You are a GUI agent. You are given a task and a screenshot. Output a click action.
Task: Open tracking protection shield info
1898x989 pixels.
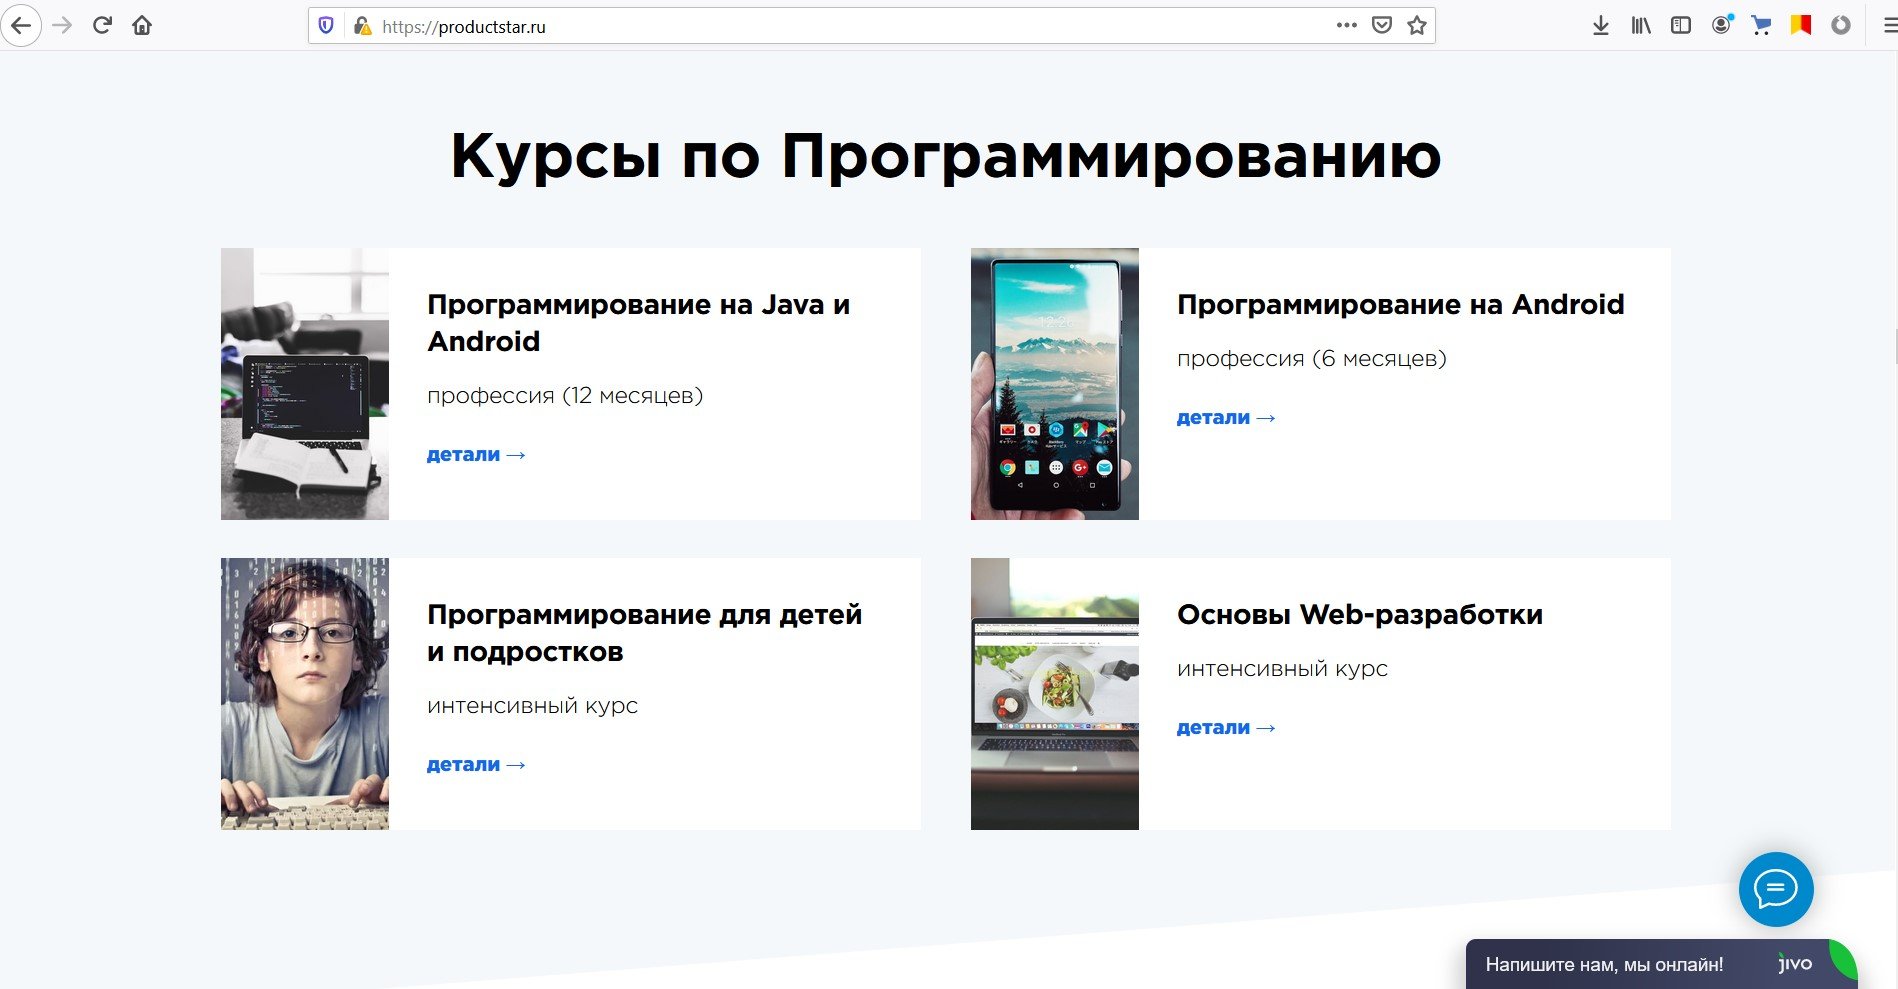pyautogui.click(x=326, y=26)
